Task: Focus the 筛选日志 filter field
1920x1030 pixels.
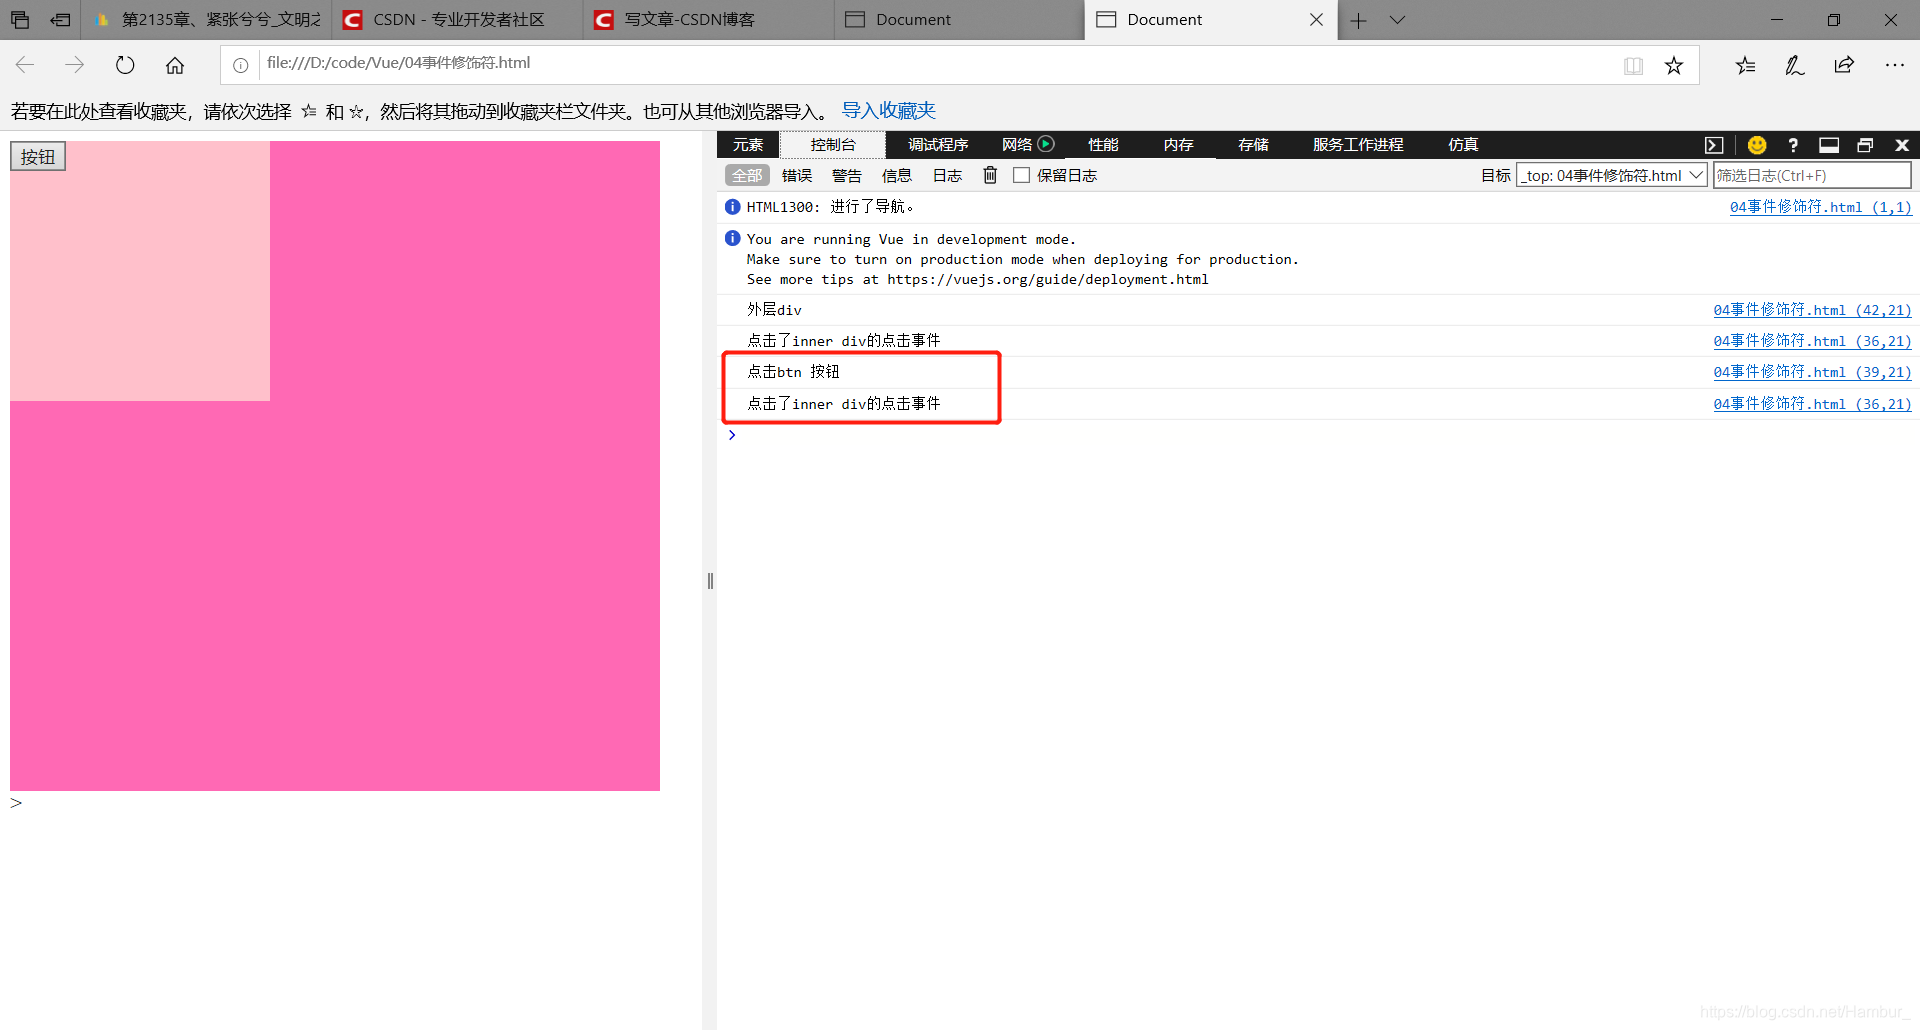Action: coord(1812,175)
